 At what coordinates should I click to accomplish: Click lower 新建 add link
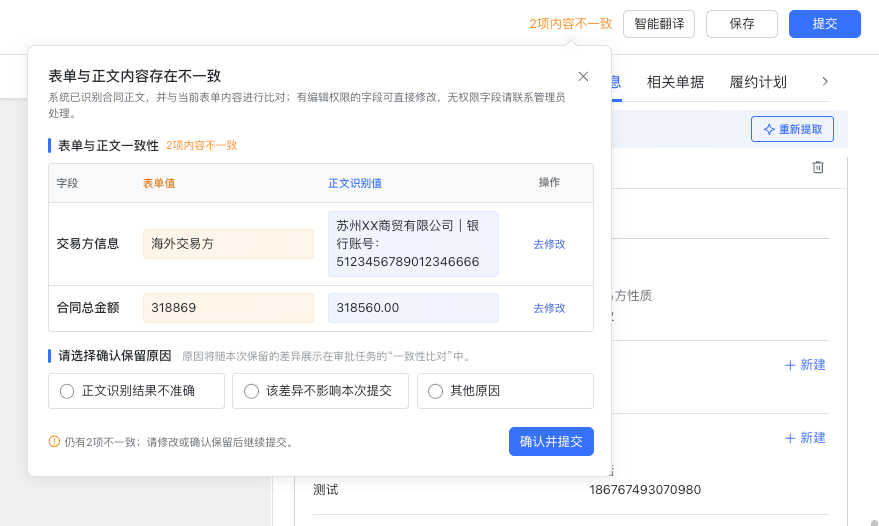[805, 438]
